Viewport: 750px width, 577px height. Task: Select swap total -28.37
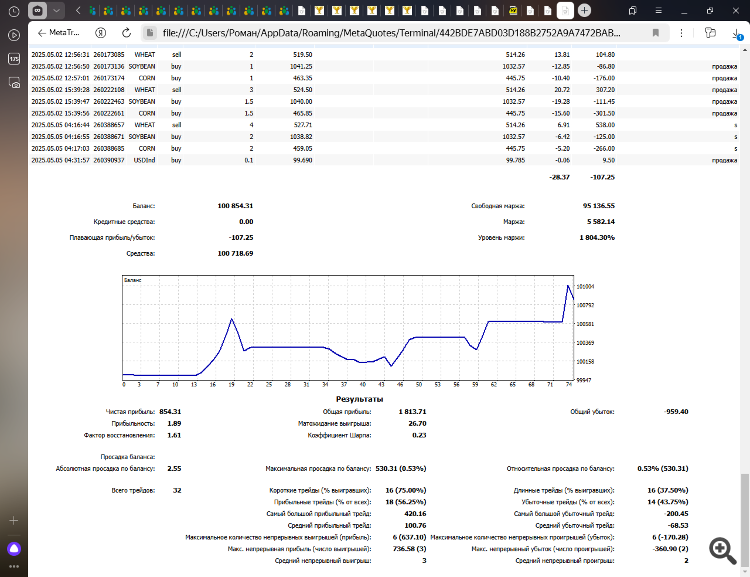click(x=559, y=177)
